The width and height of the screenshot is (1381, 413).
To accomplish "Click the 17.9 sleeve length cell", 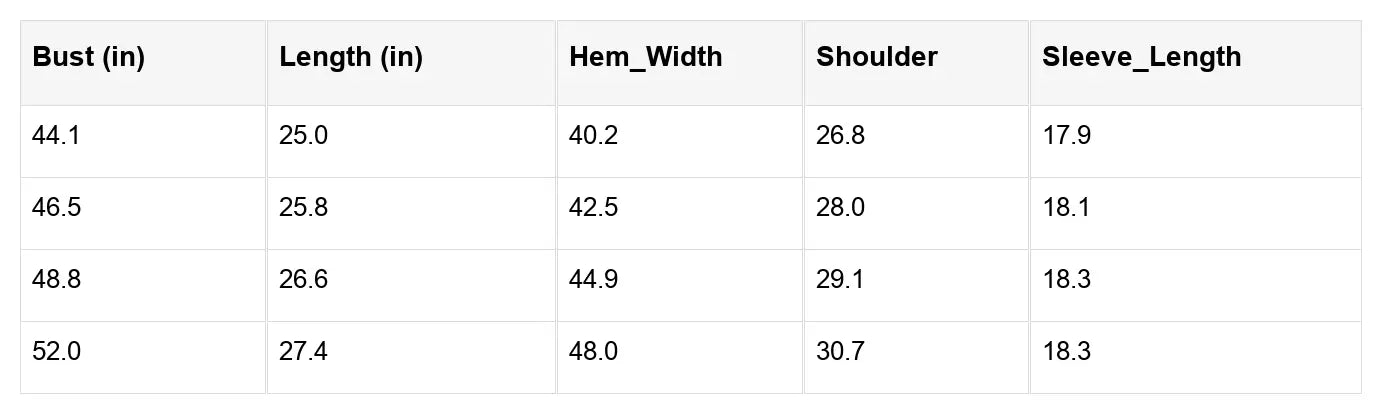I will coord(1066,136).
